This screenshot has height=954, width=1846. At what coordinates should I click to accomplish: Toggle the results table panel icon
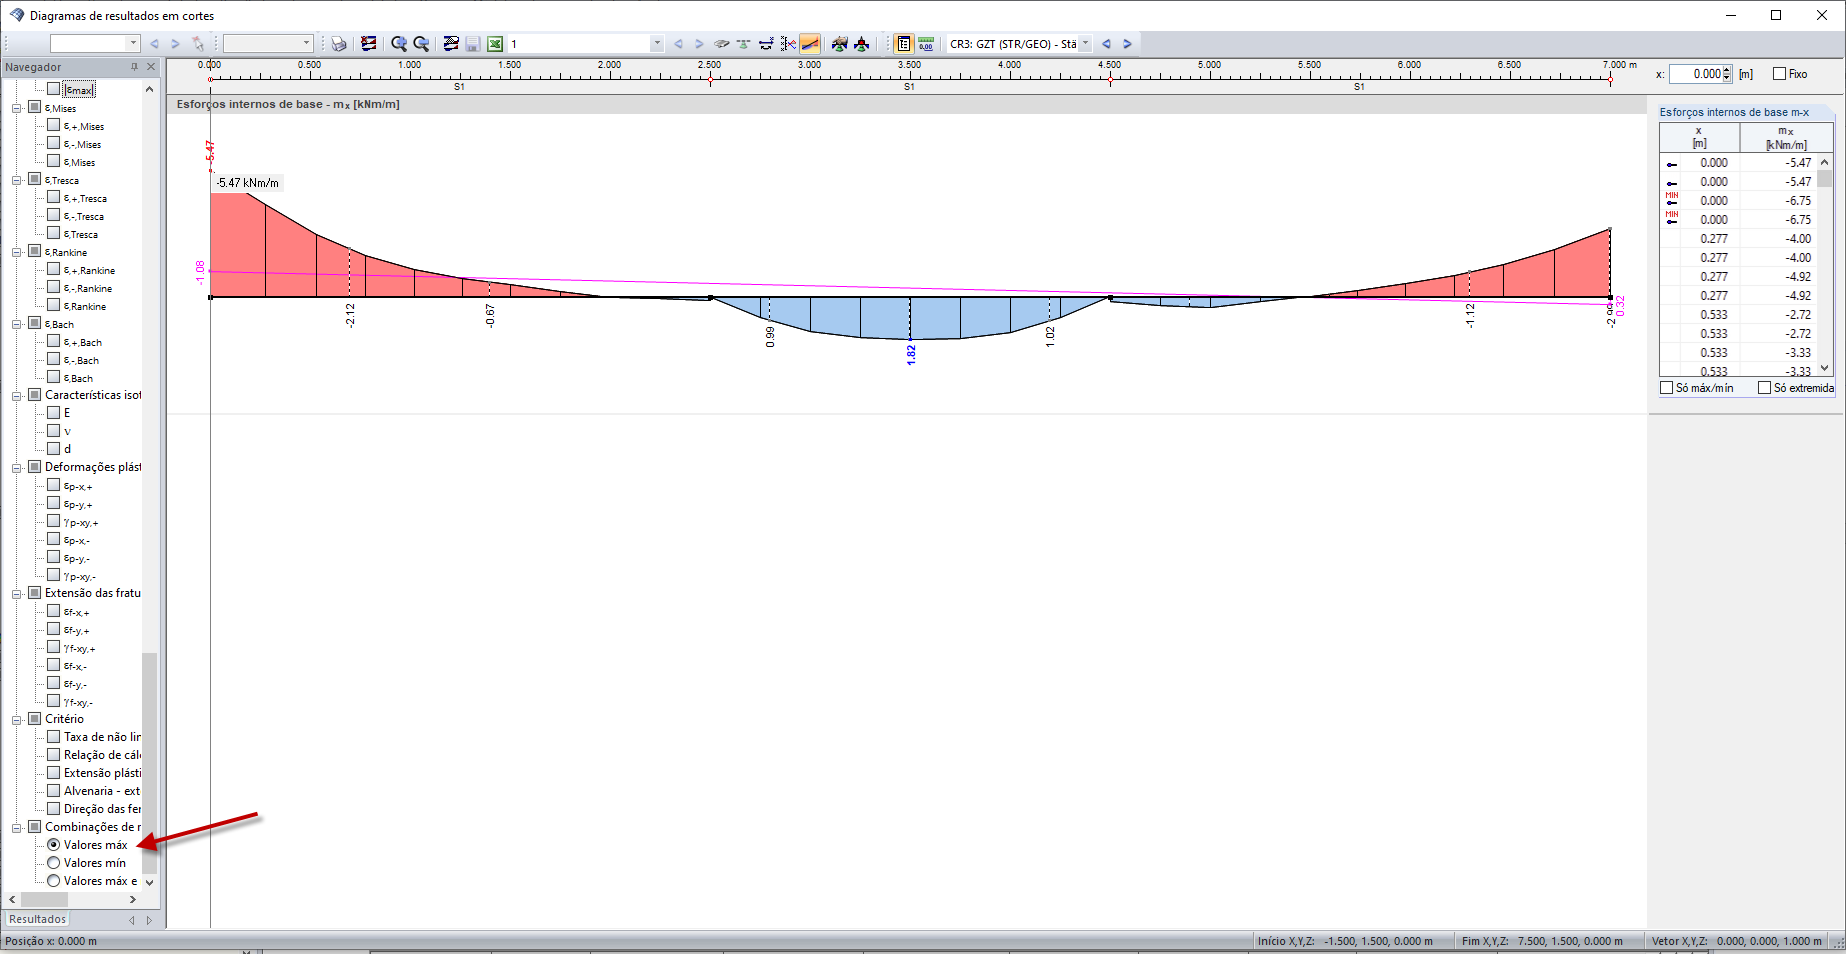904,44
